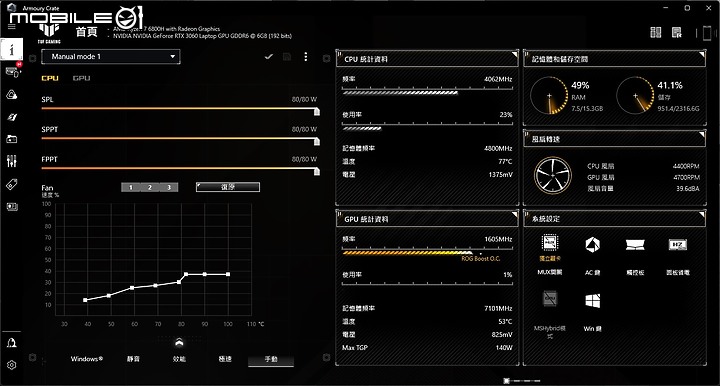Open the GameVisual sidebar icon
The image size is (720, 386).
tap(12, 117)
